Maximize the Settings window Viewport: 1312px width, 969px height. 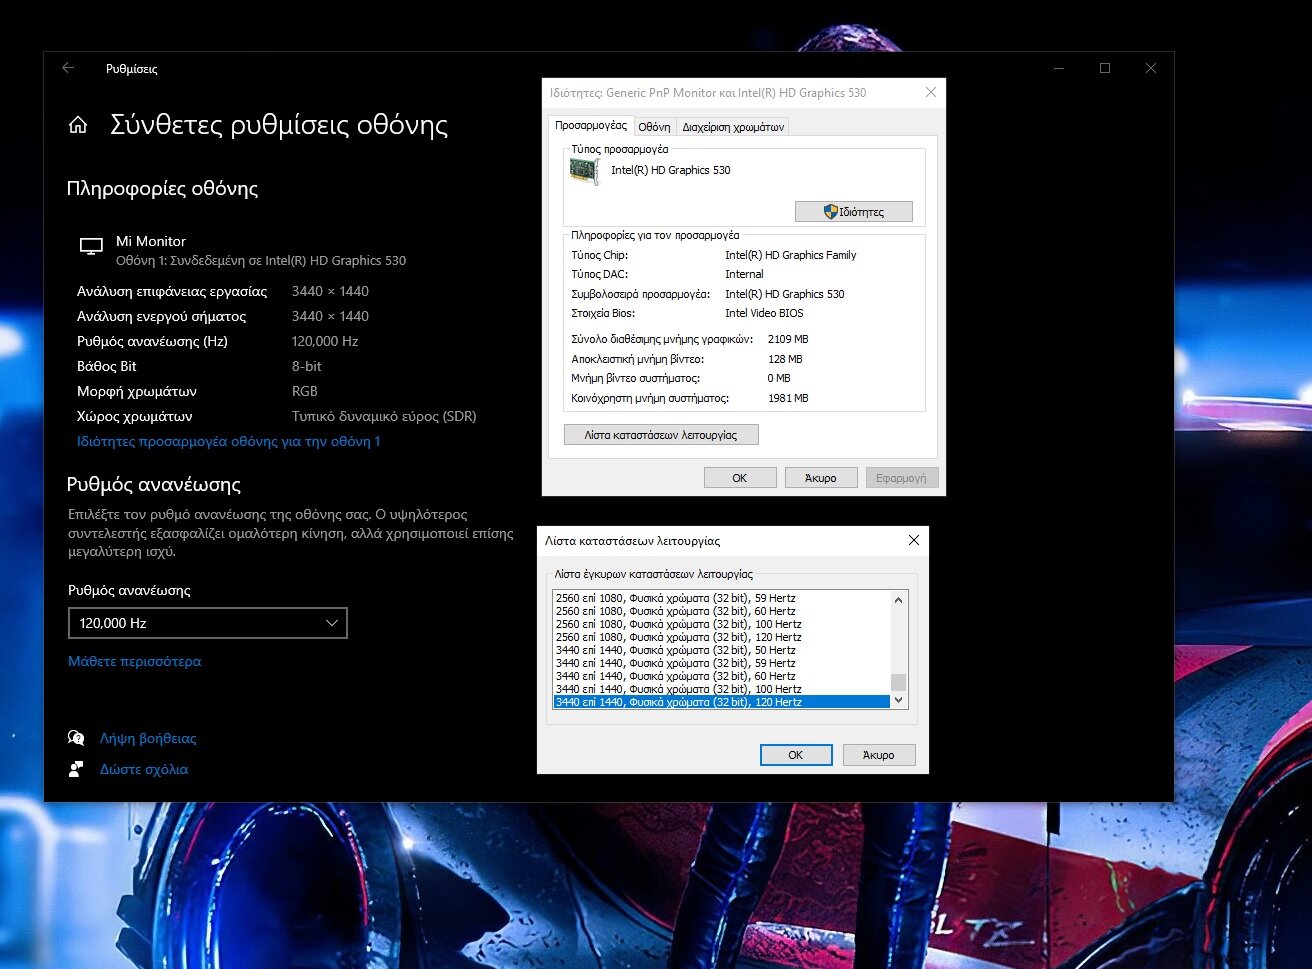tap(1105, 68)
